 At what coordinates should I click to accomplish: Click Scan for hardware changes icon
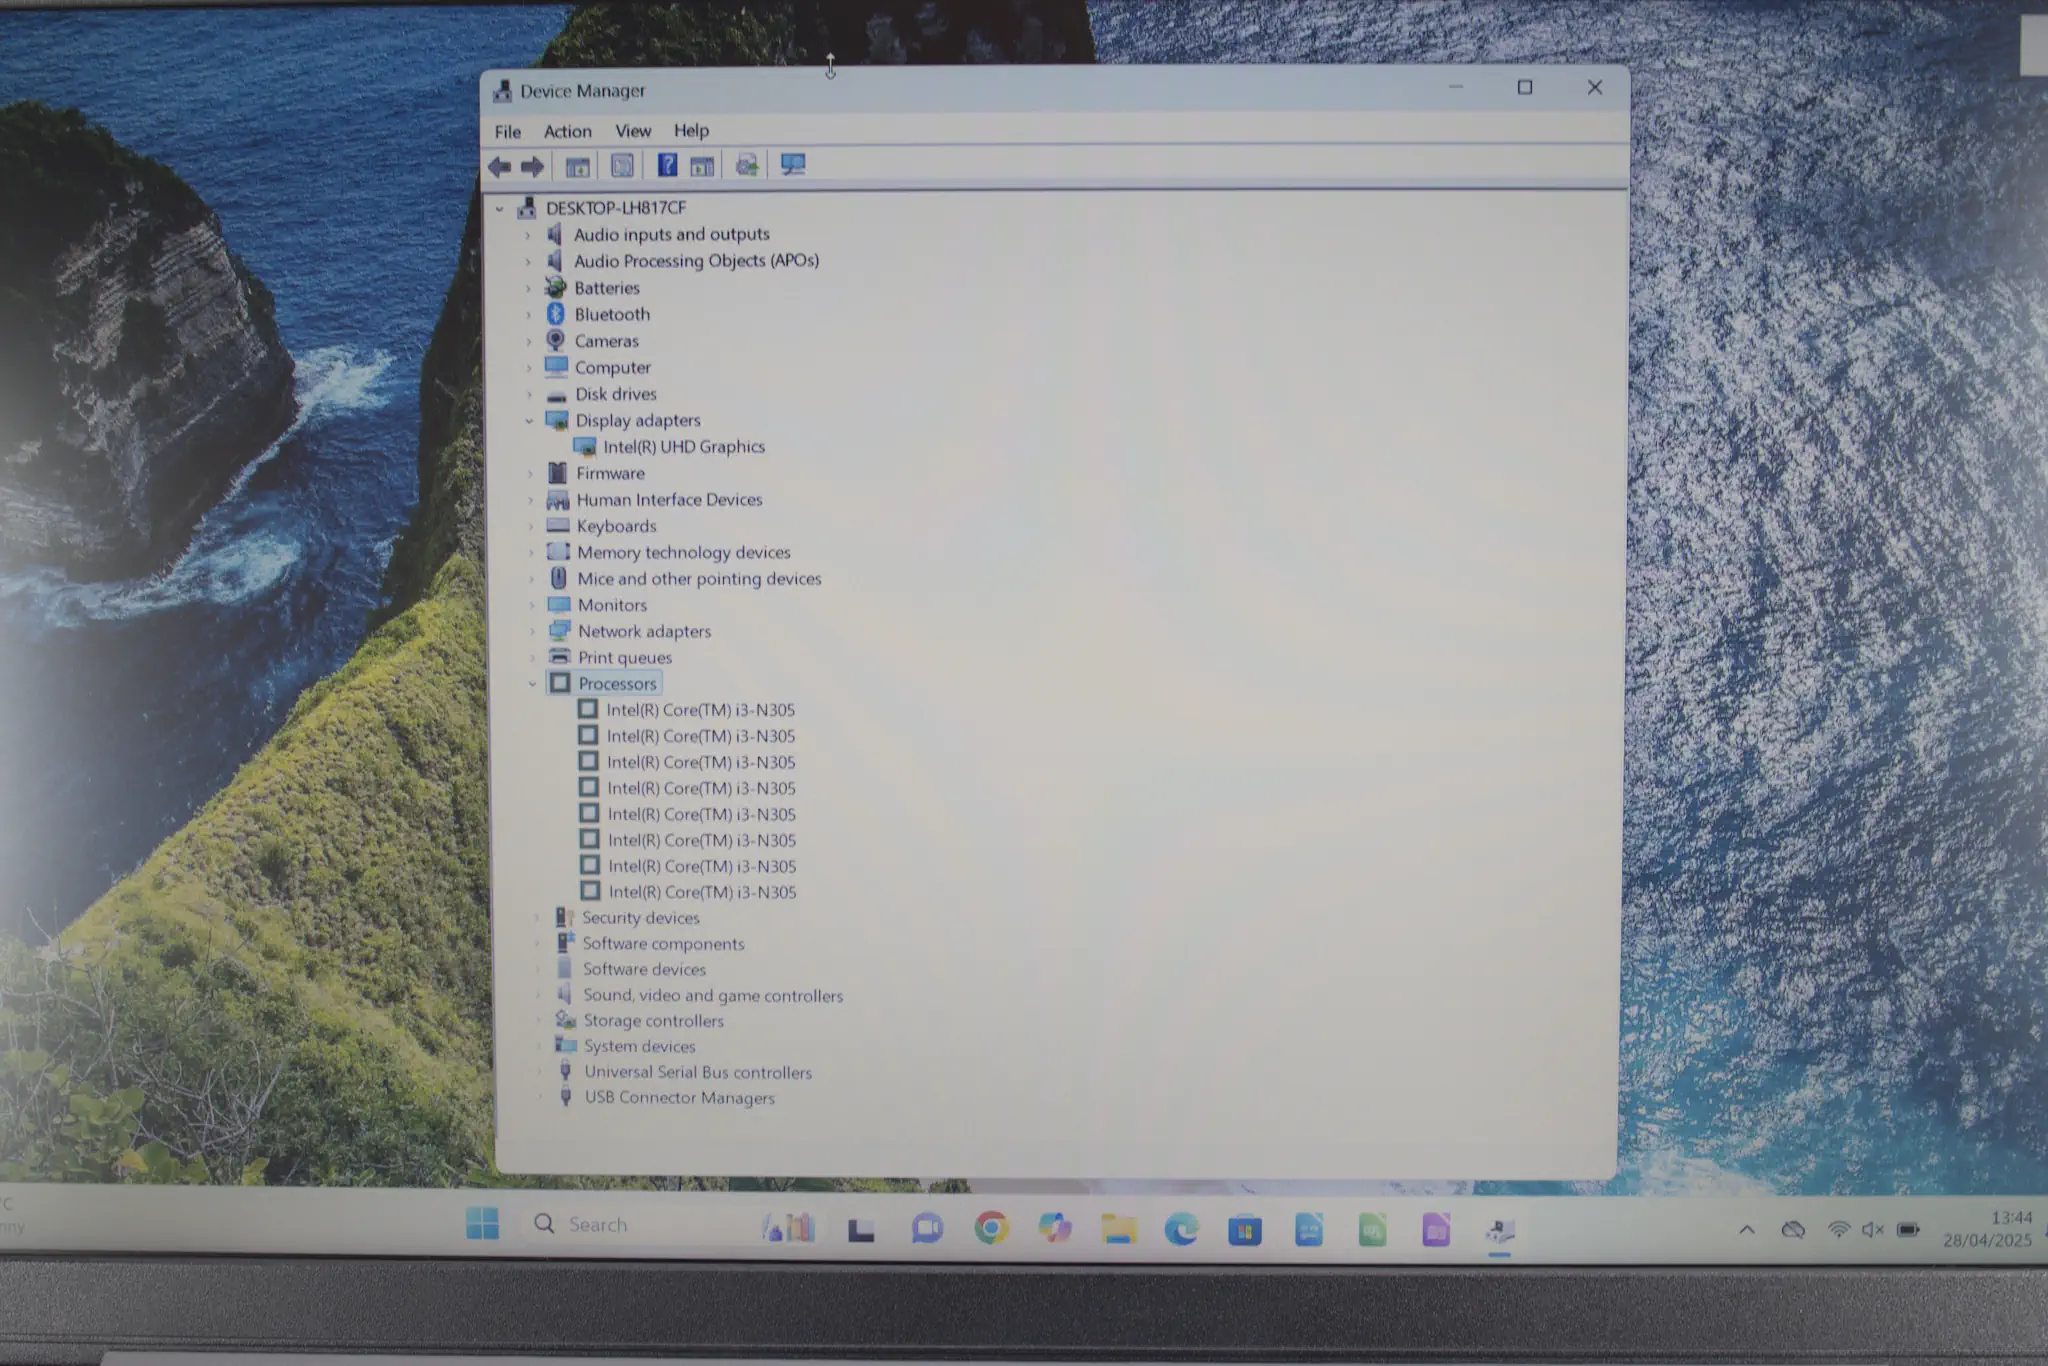click(x=792, y=165)
